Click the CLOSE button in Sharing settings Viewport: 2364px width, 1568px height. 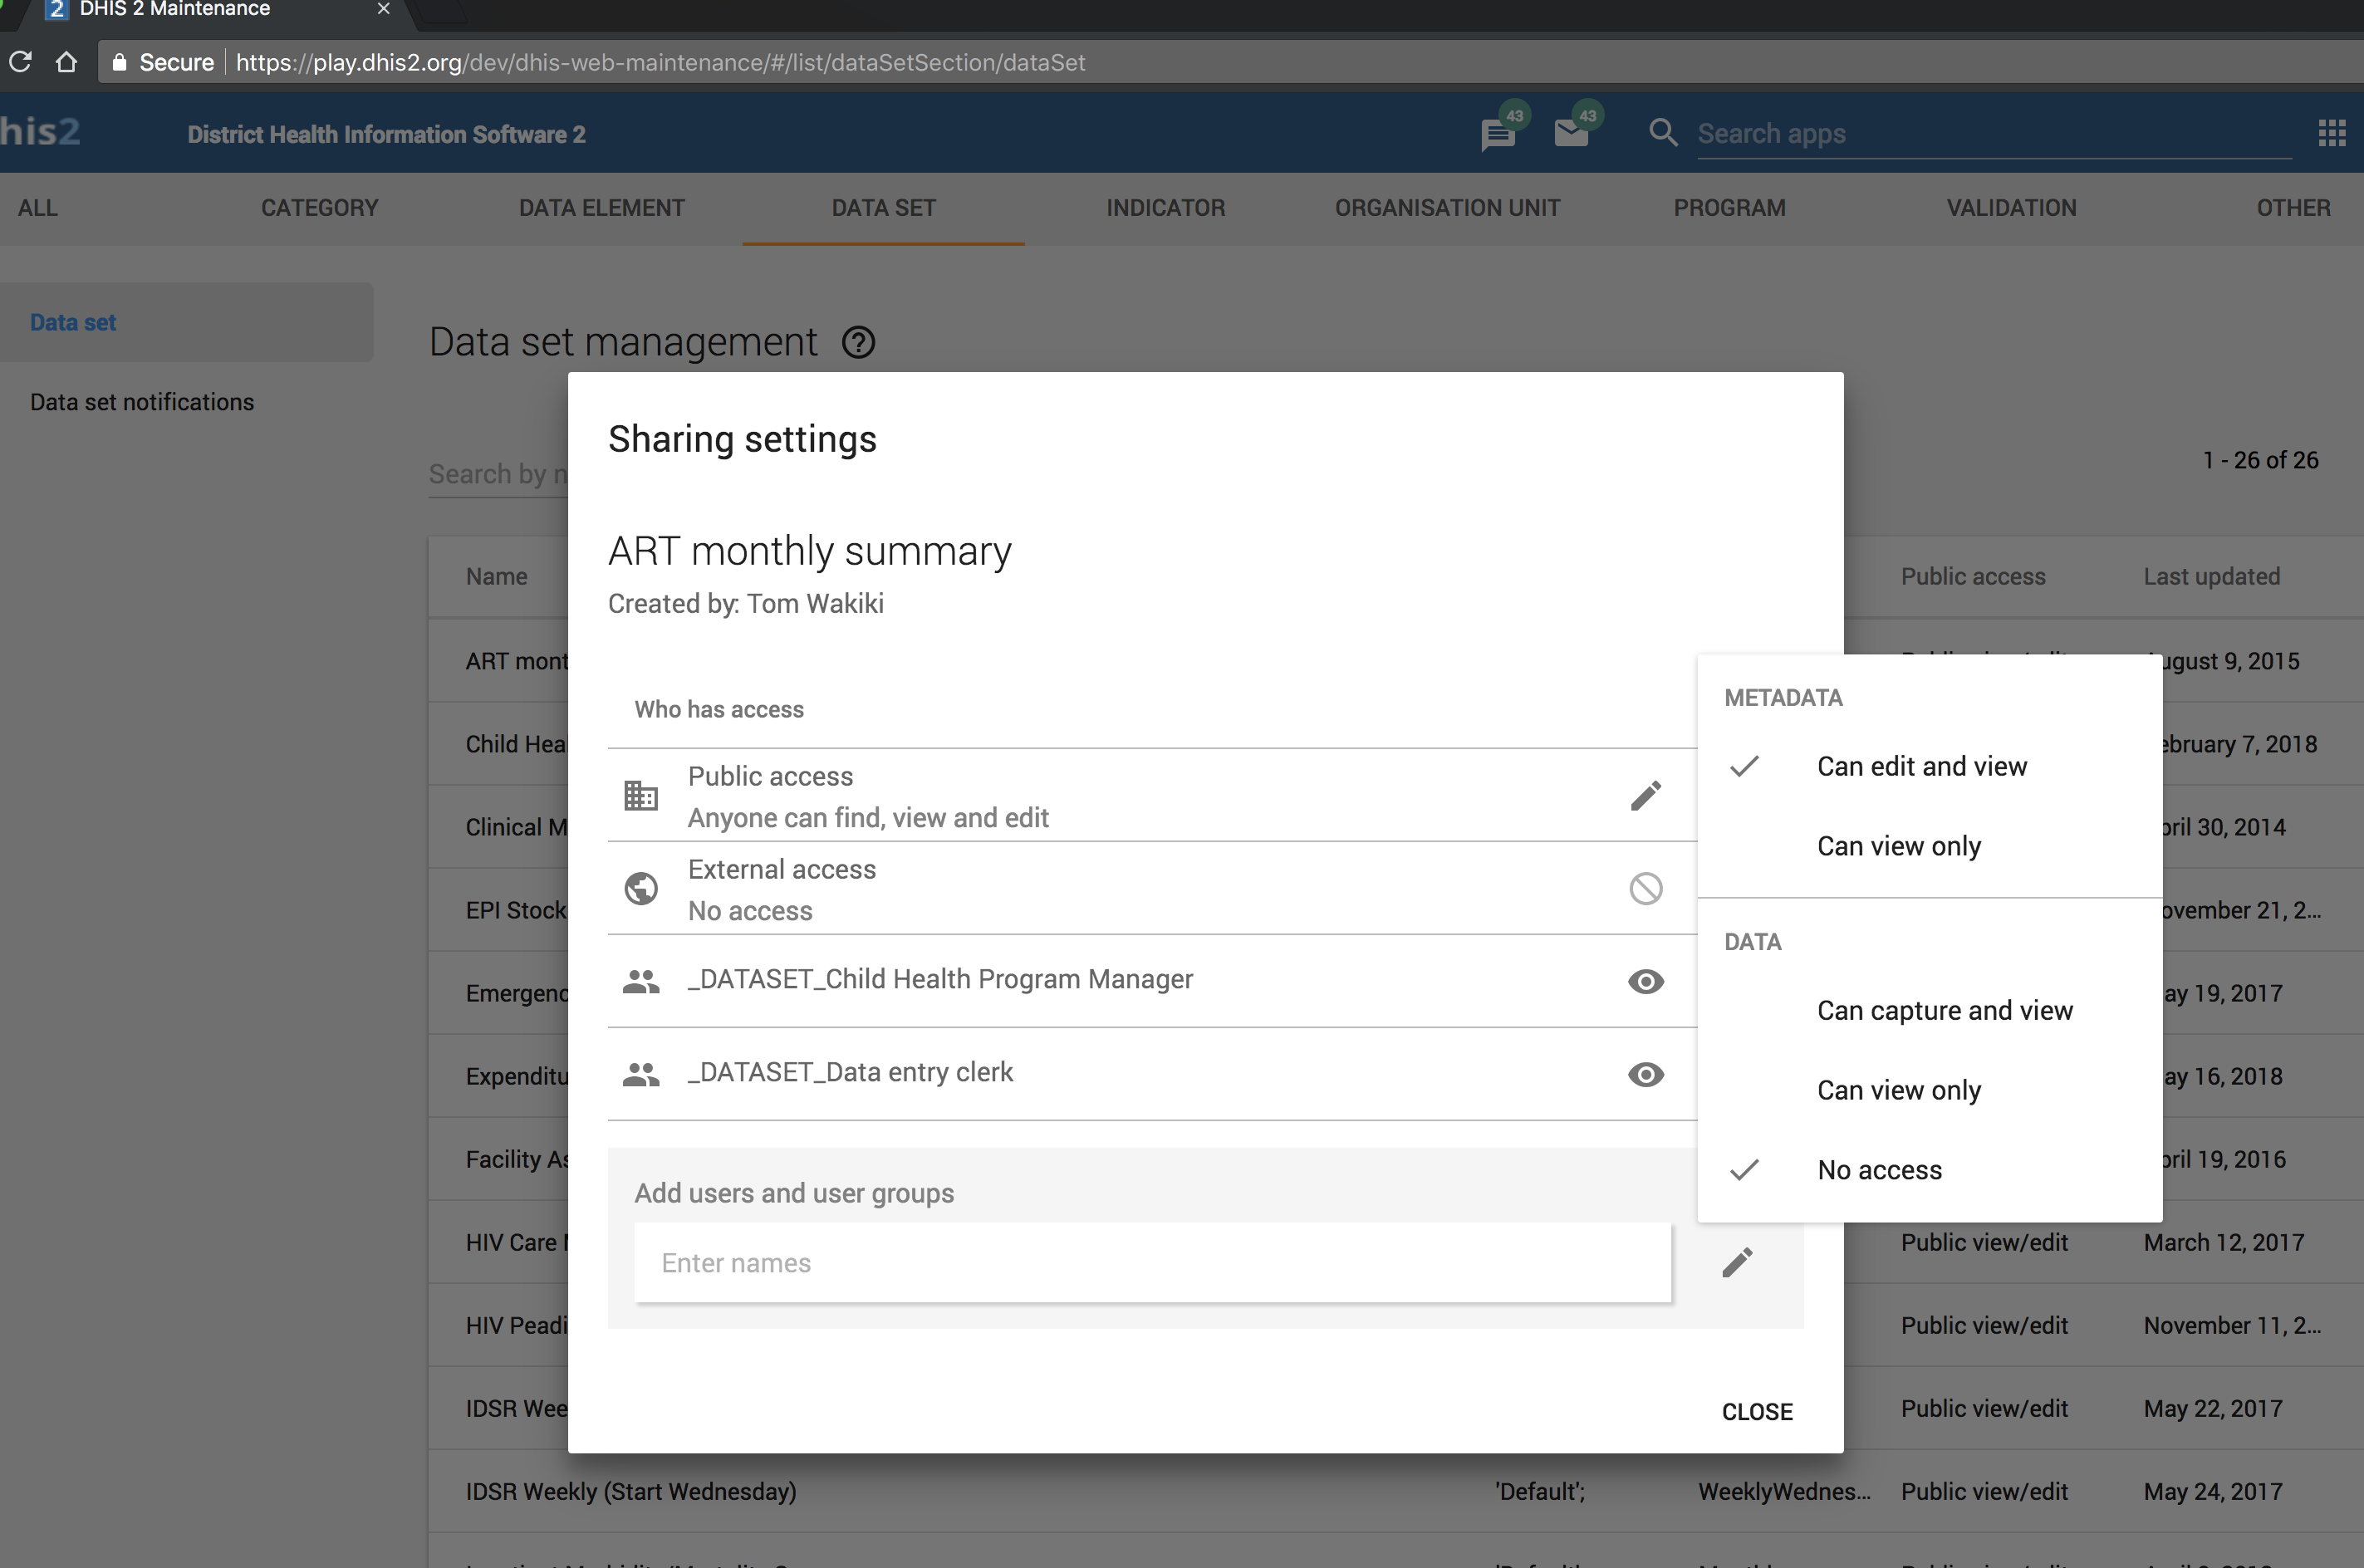coord(1756,1411)
